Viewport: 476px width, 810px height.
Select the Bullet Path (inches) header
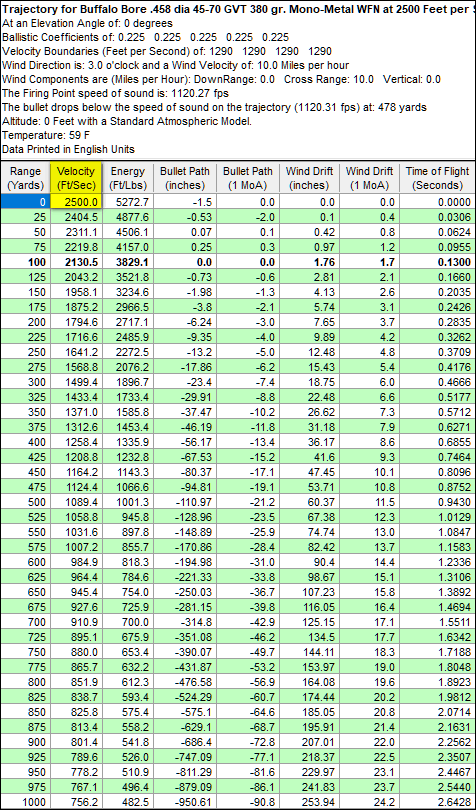click(x=185, y=178)
